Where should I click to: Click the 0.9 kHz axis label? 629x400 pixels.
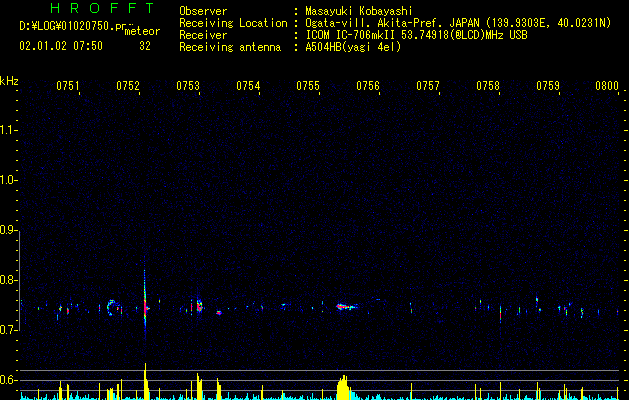[x=8, y=230]
